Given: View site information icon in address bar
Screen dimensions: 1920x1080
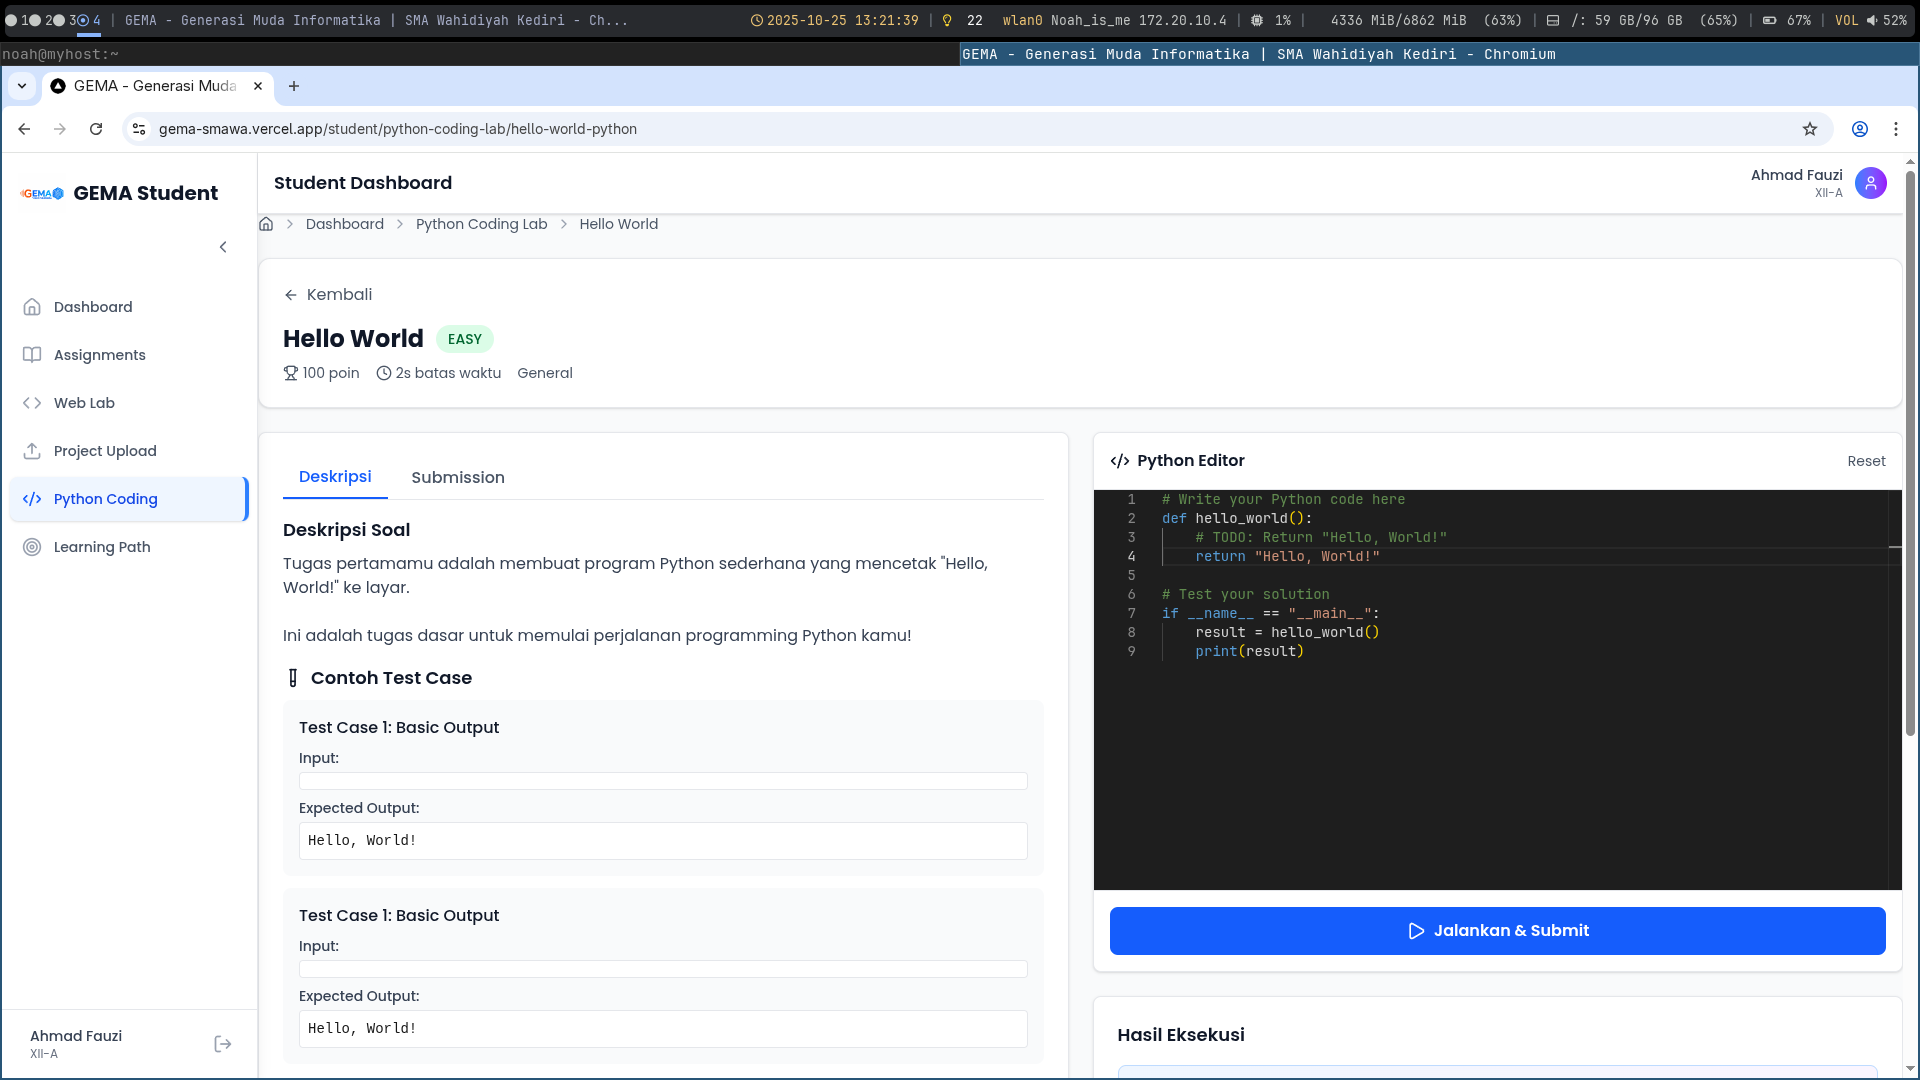Looking at the screenshot, I should pos(139,129).
